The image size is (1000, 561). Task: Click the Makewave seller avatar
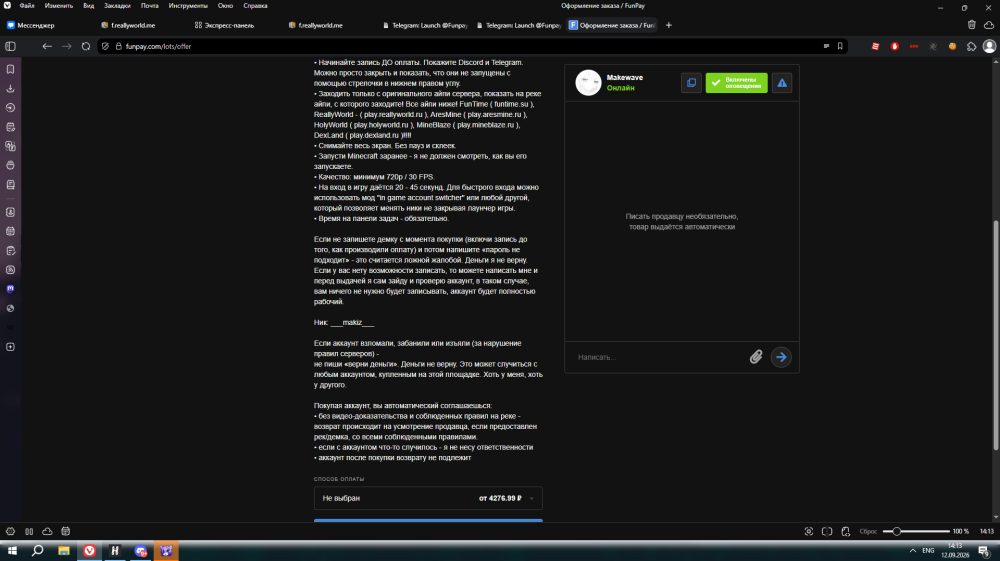588,82
